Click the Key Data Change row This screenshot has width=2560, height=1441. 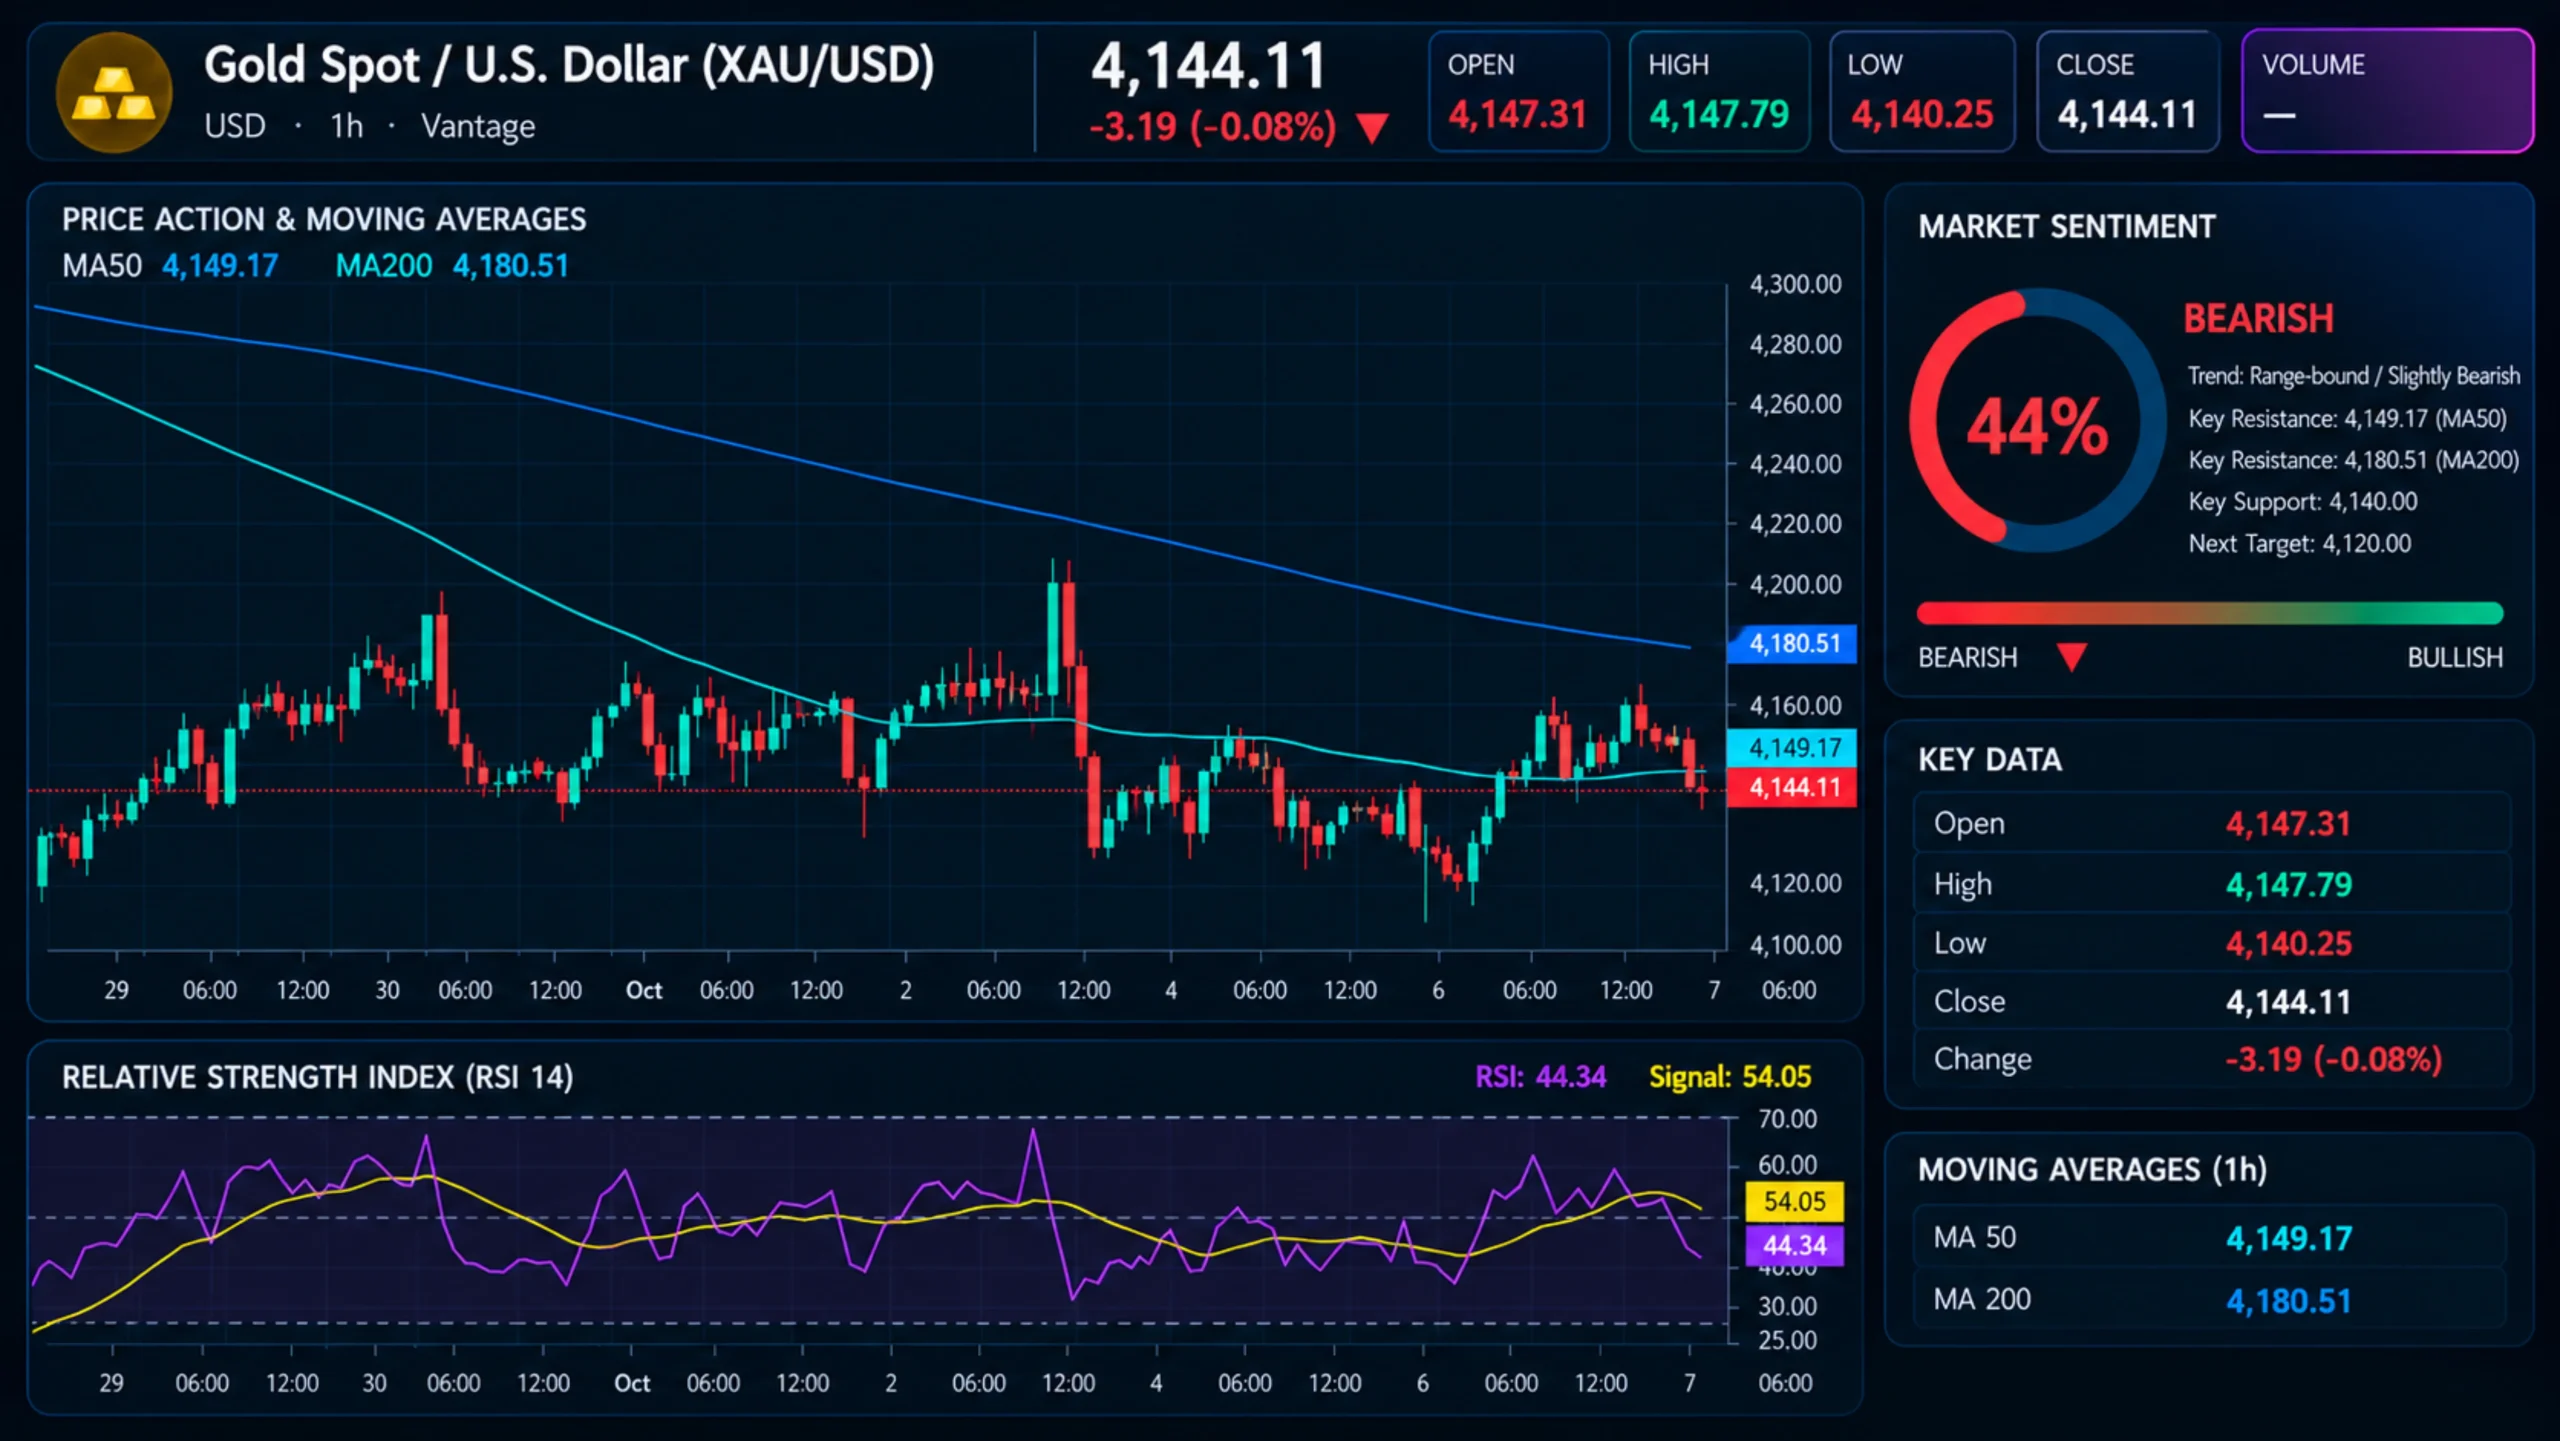click(2212, 1059)
